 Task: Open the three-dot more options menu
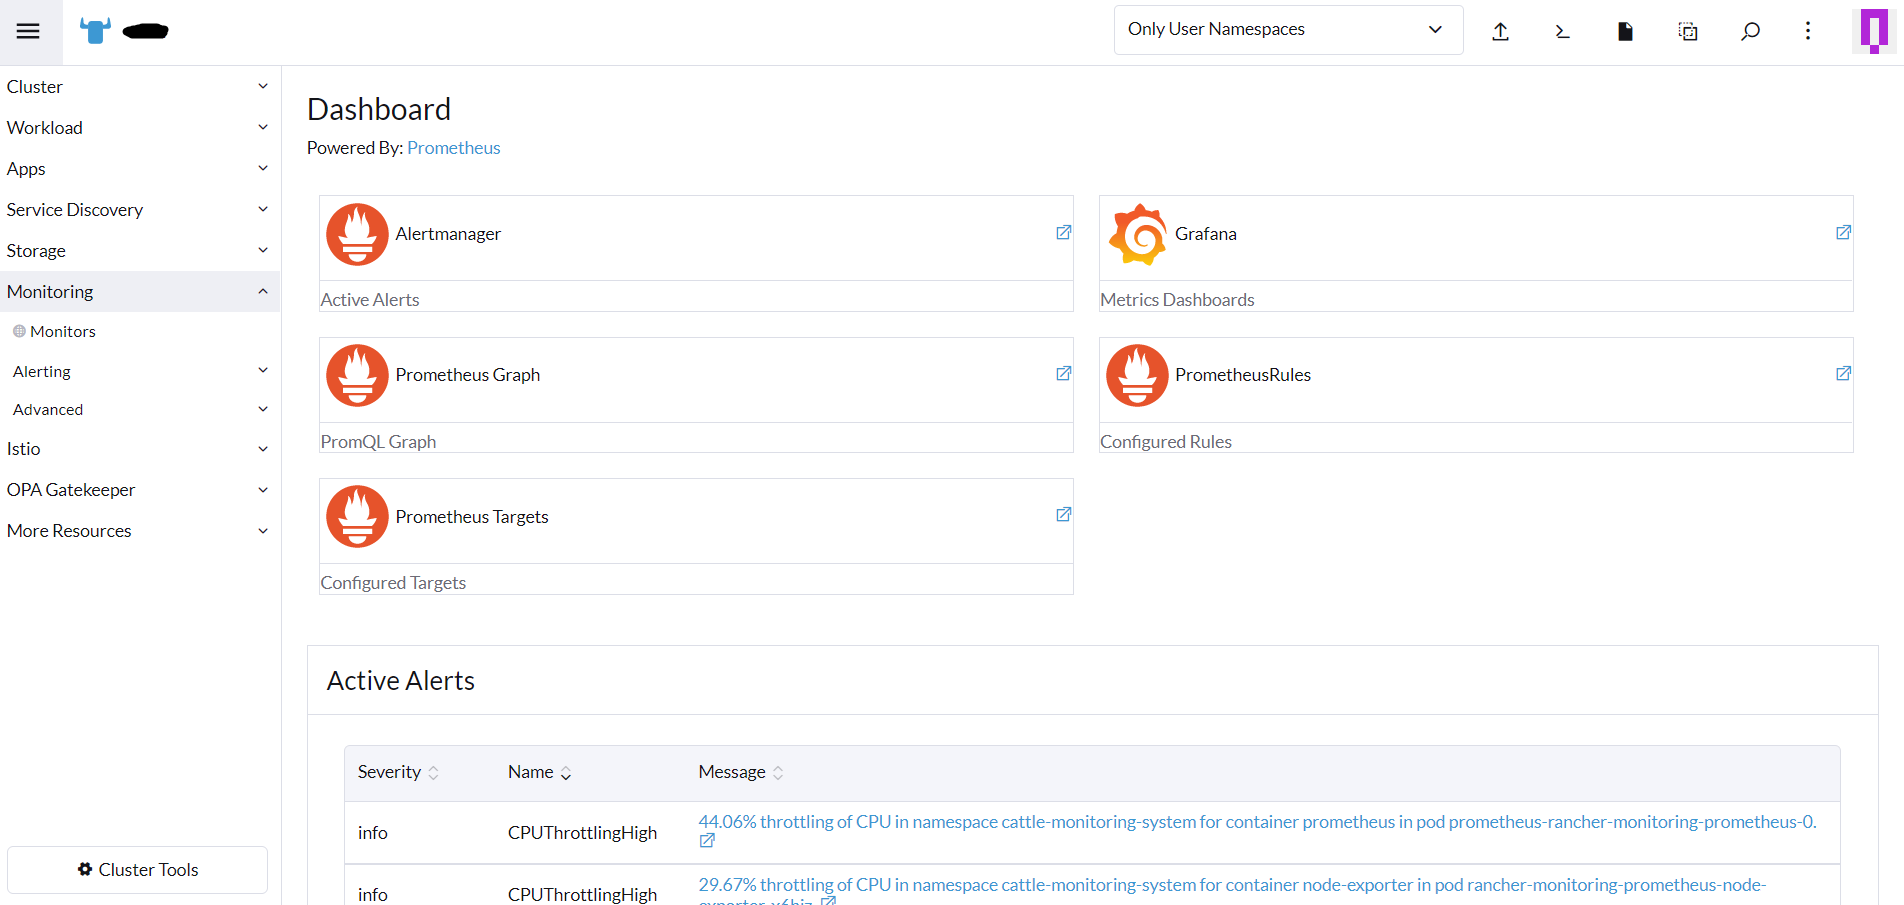click(x=1808, y=31)
